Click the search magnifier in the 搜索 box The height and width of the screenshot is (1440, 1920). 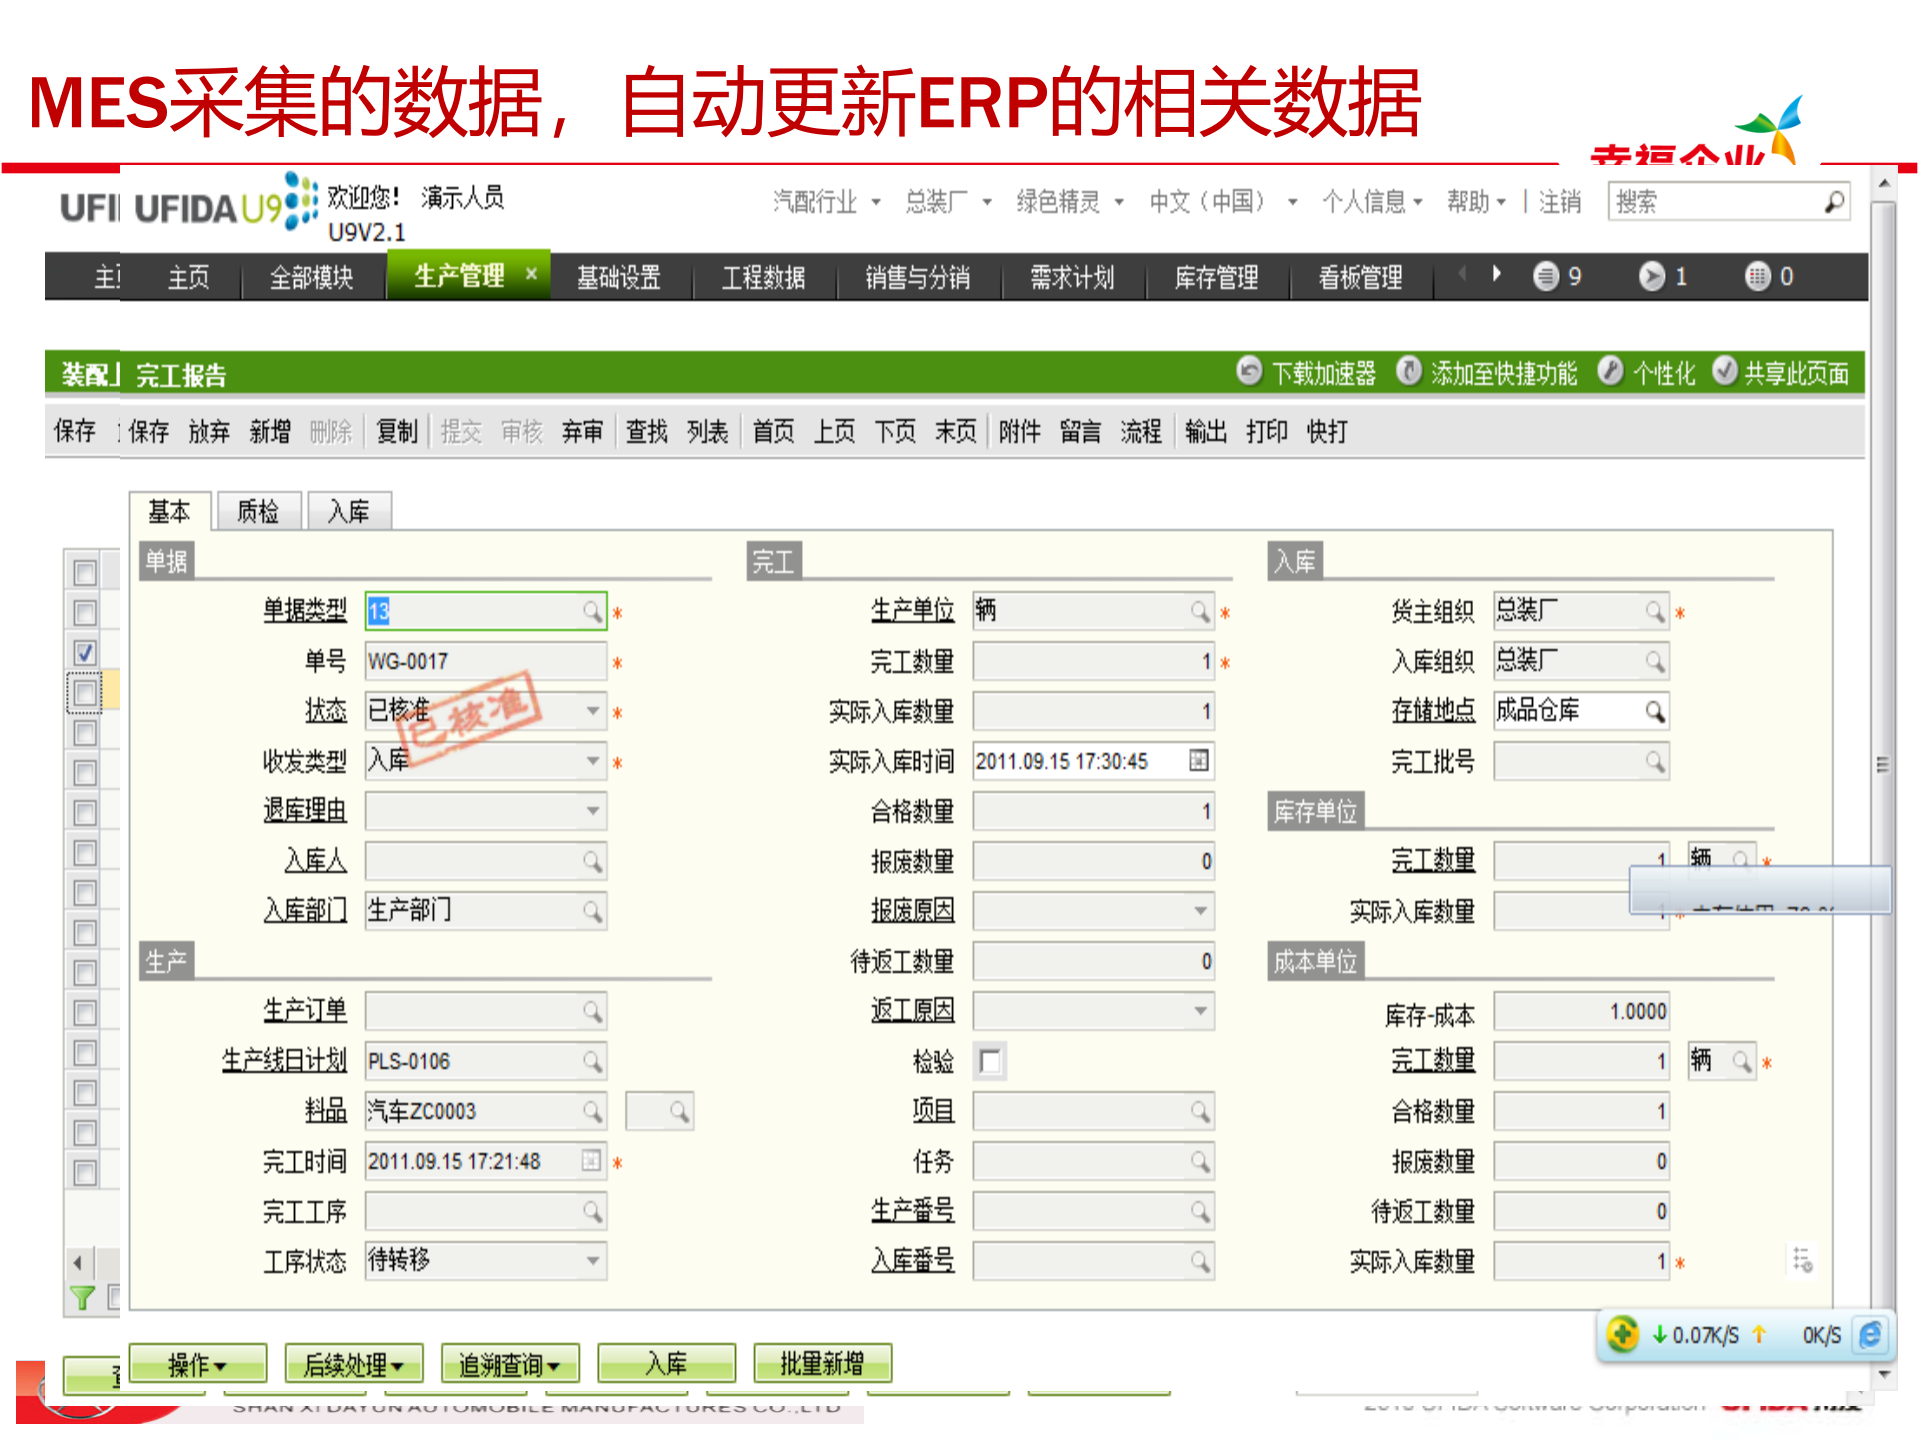pos(1834,202)
